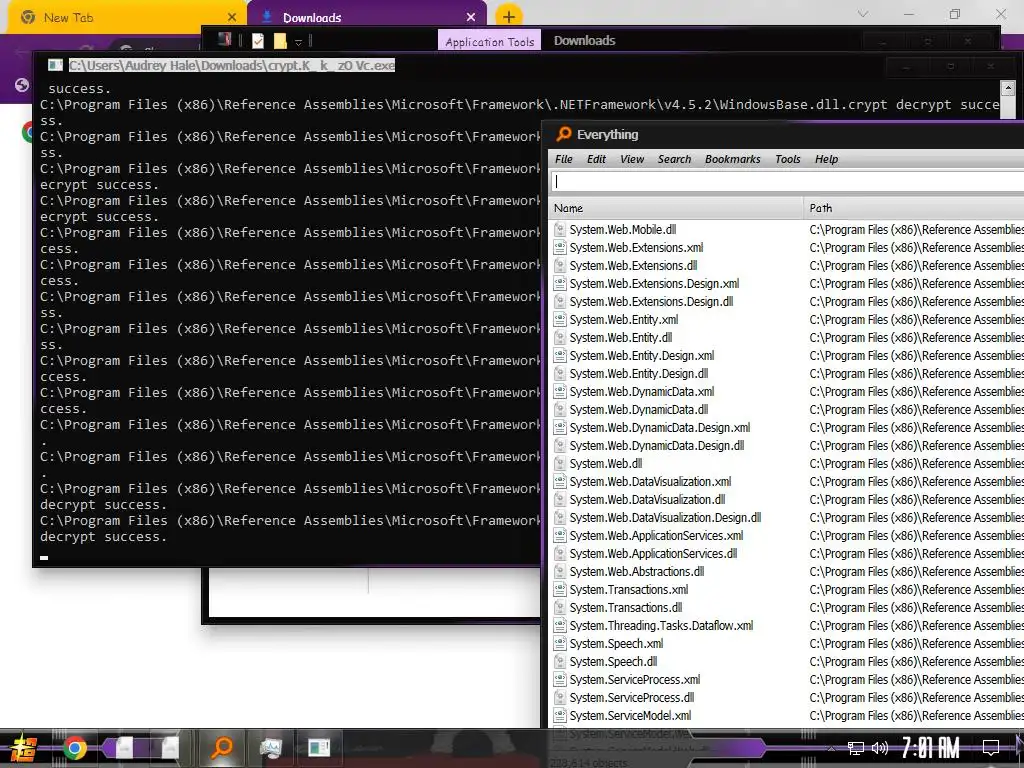Click the Properties checkmark quick access icon
Image resolution: width=1024 pixels, height=768 pixels.
click(x=258, y=40)
